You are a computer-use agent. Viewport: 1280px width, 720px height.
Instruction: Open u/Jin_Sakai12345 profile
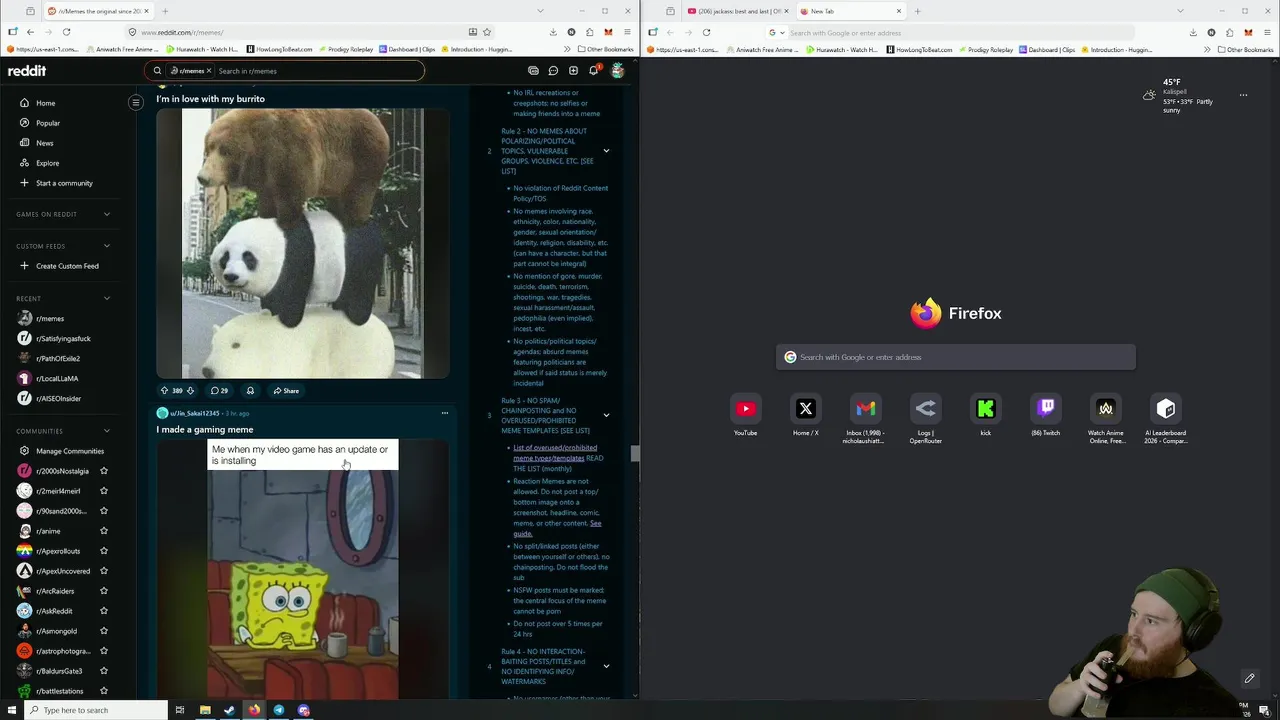[194, 413]
